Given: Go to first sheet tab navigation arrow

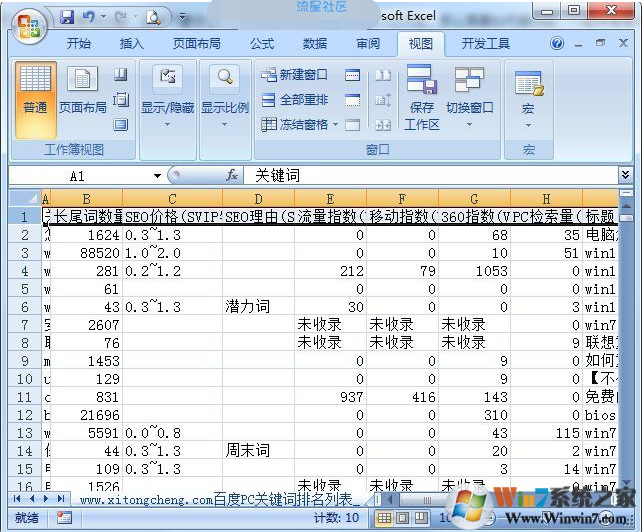Looking at the screenshot, I should [x=17, y=499].
